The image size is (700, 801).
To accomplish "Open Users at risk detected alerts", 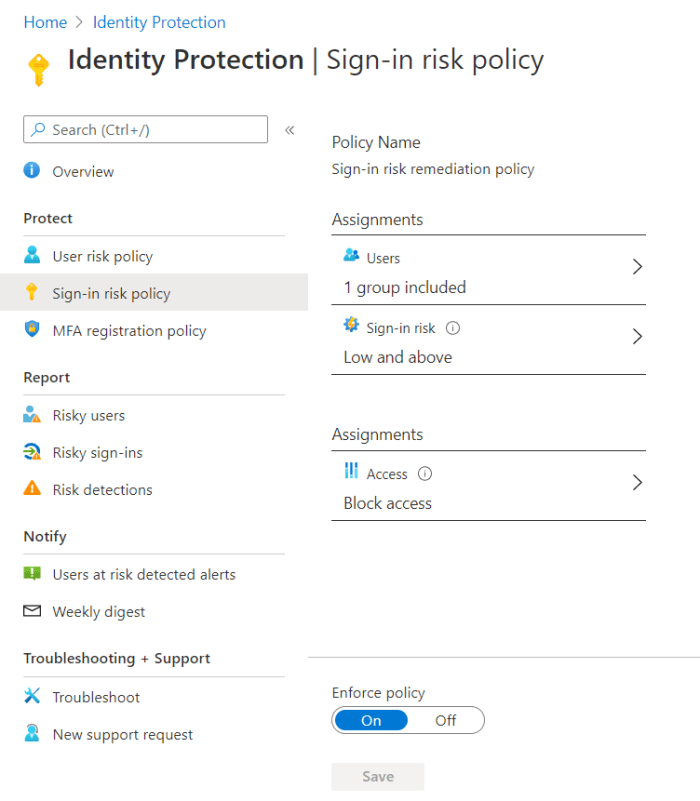I will tap(144, 574).
